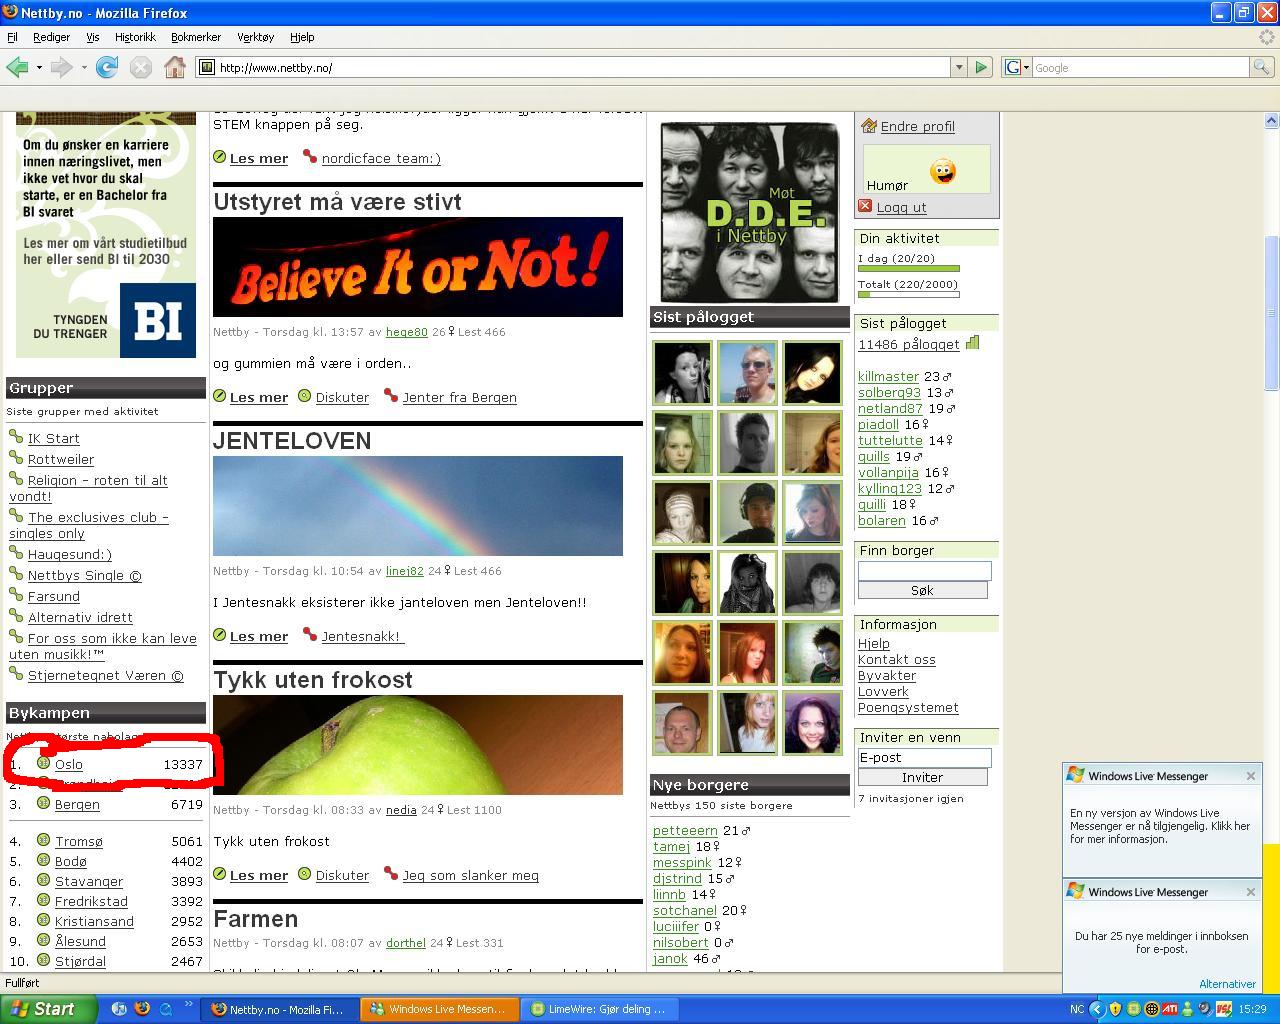Click Les mer under JENTELOVEN article

258,636
